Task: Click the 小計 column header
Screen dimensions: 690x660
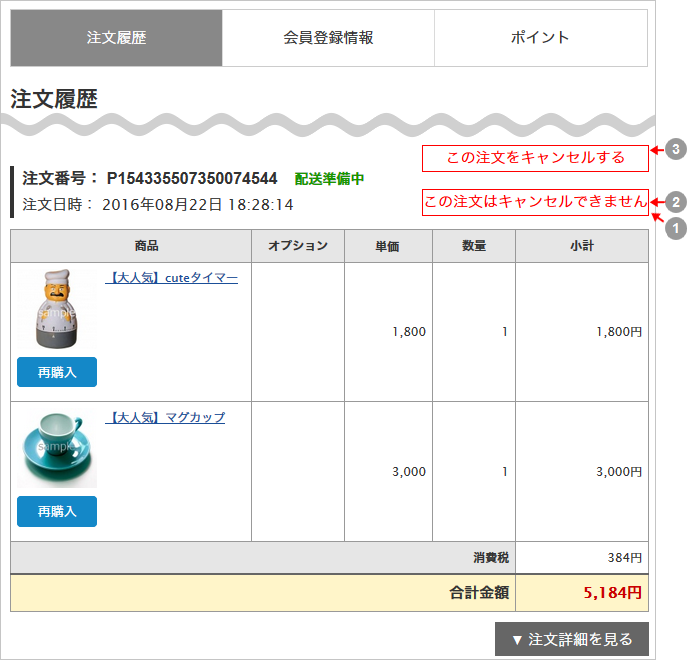Action: coord(581,246)
